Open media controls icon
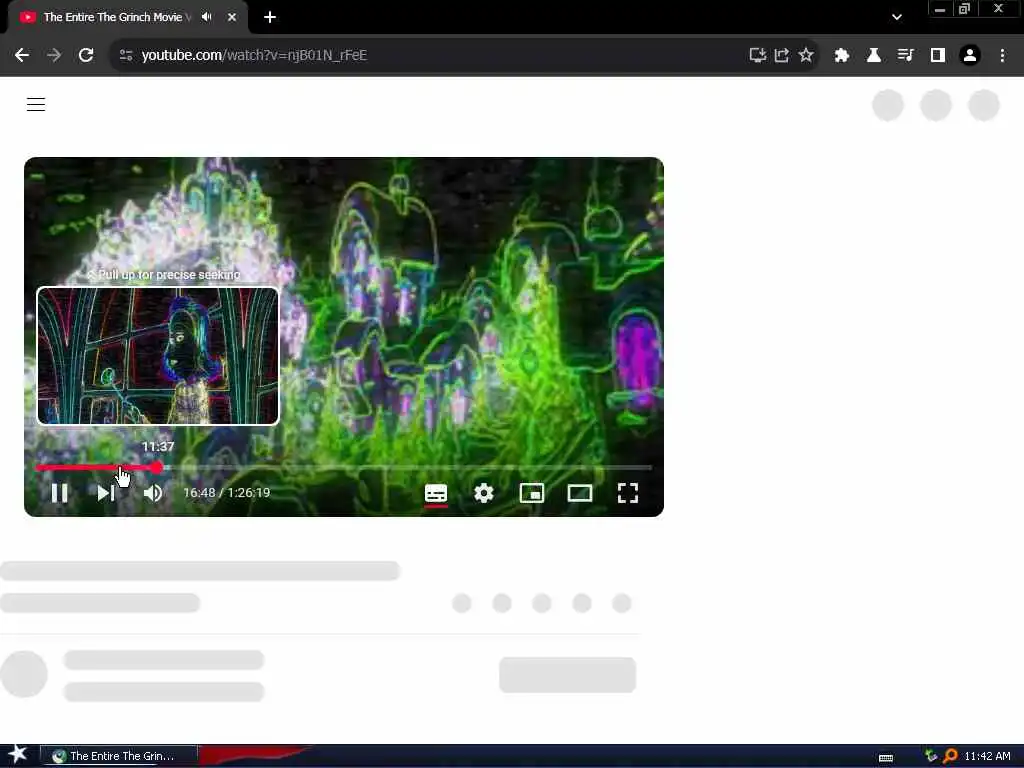 (x=906, y=56)
